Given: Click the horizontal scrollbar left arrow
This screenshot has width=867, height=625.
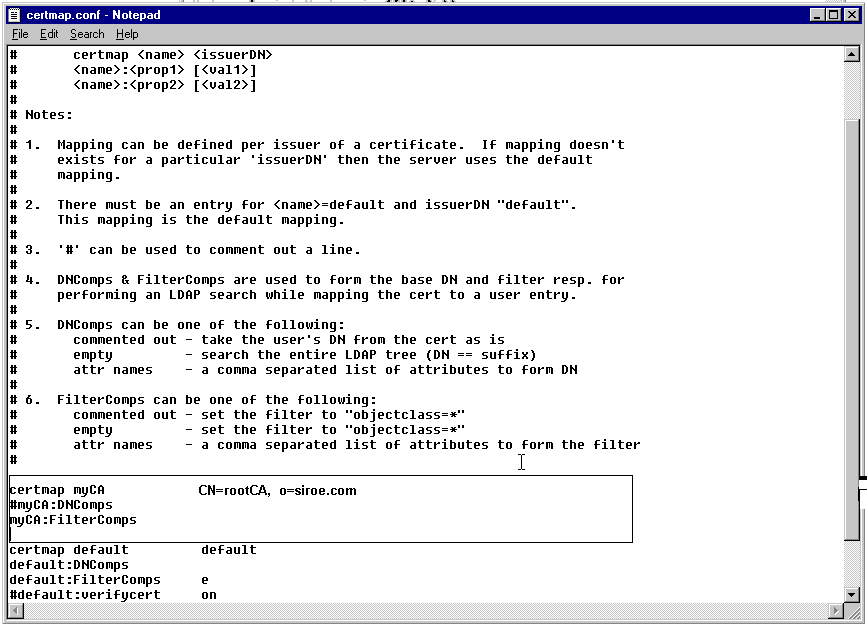Looking at the screenshot, I should 16,611.
